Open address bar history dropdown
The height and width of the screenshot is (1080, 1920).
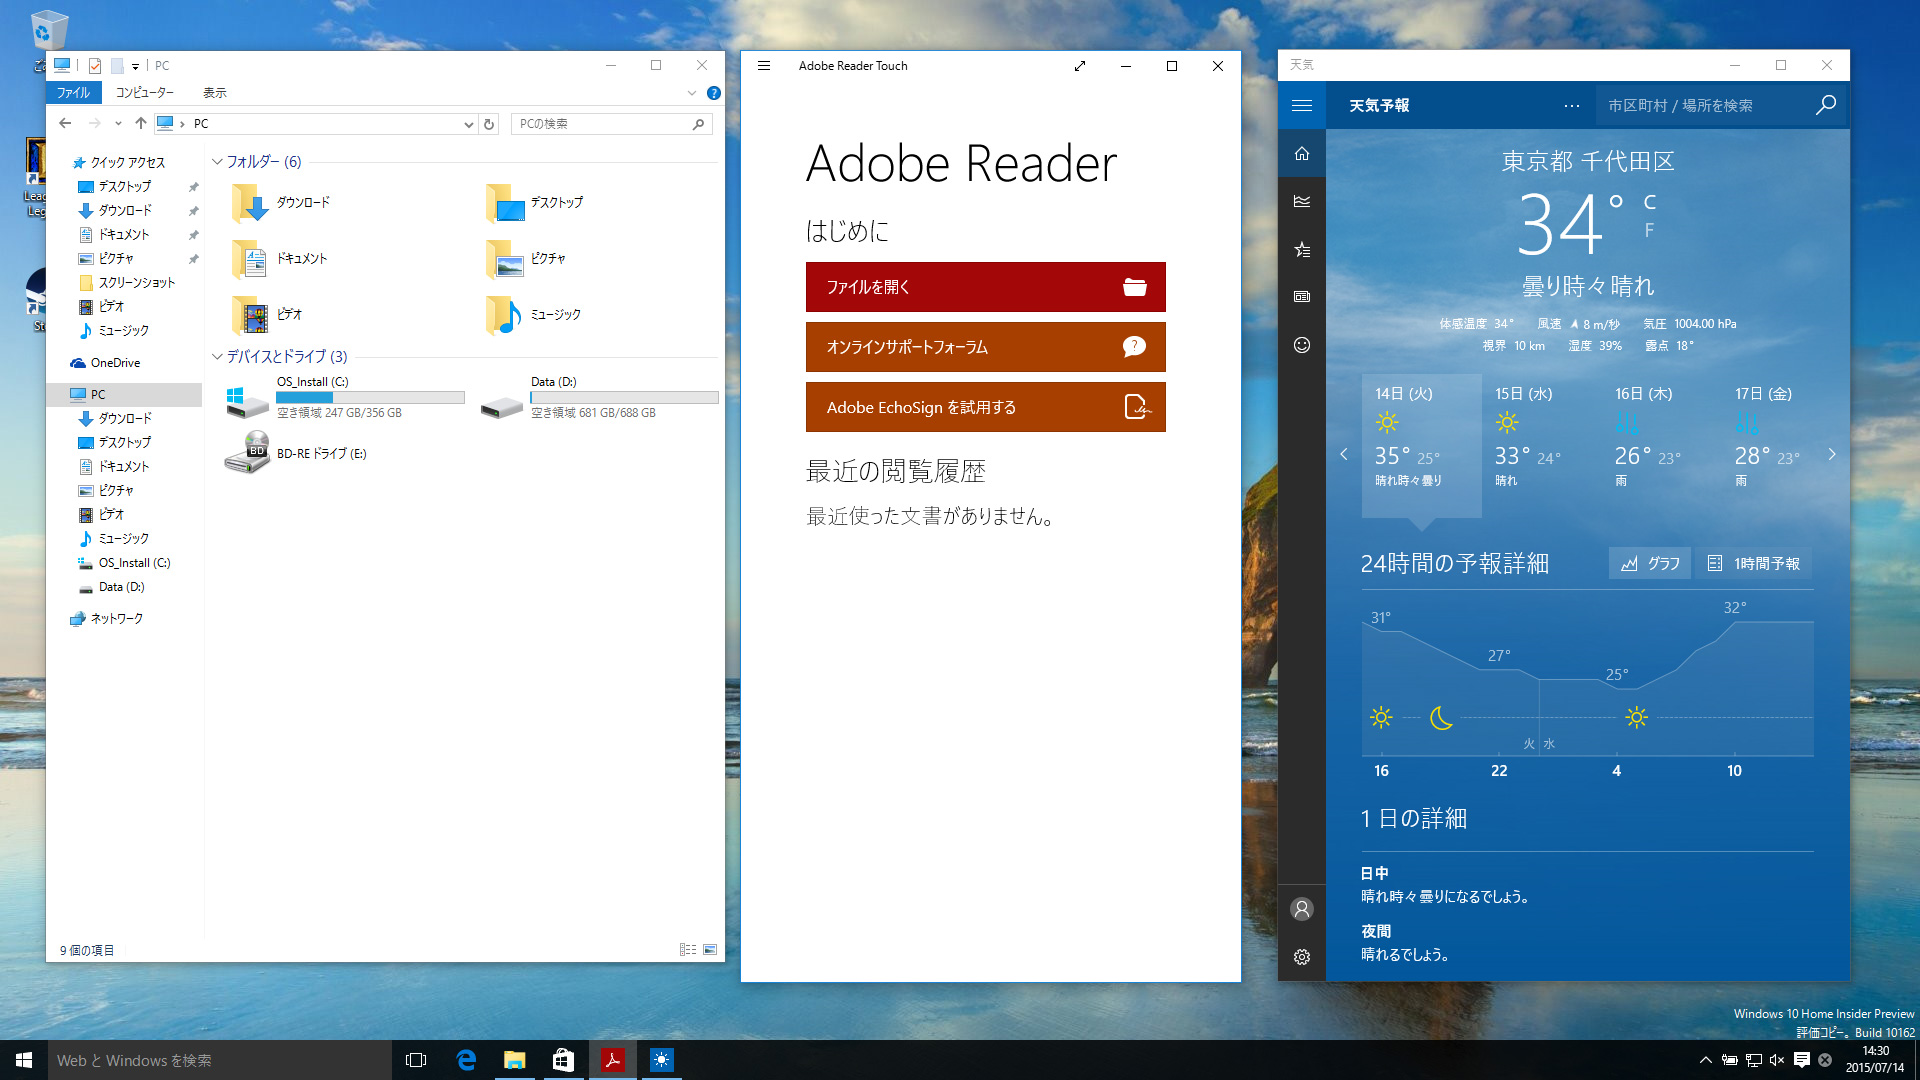click(x=468, y=124)
